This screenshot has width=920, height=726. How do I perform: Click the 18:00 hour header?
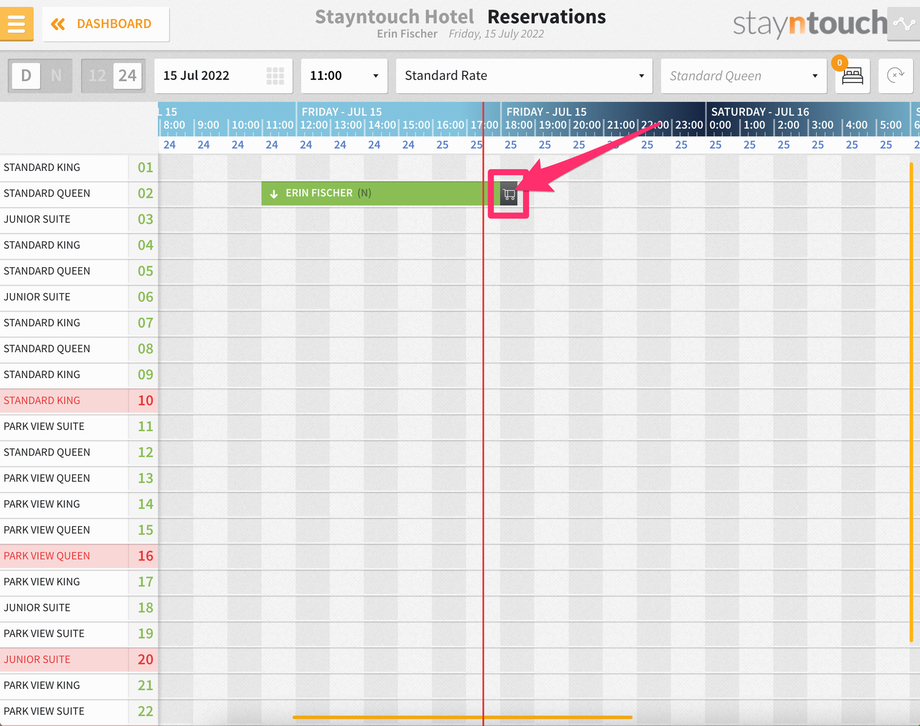(519, 126)
